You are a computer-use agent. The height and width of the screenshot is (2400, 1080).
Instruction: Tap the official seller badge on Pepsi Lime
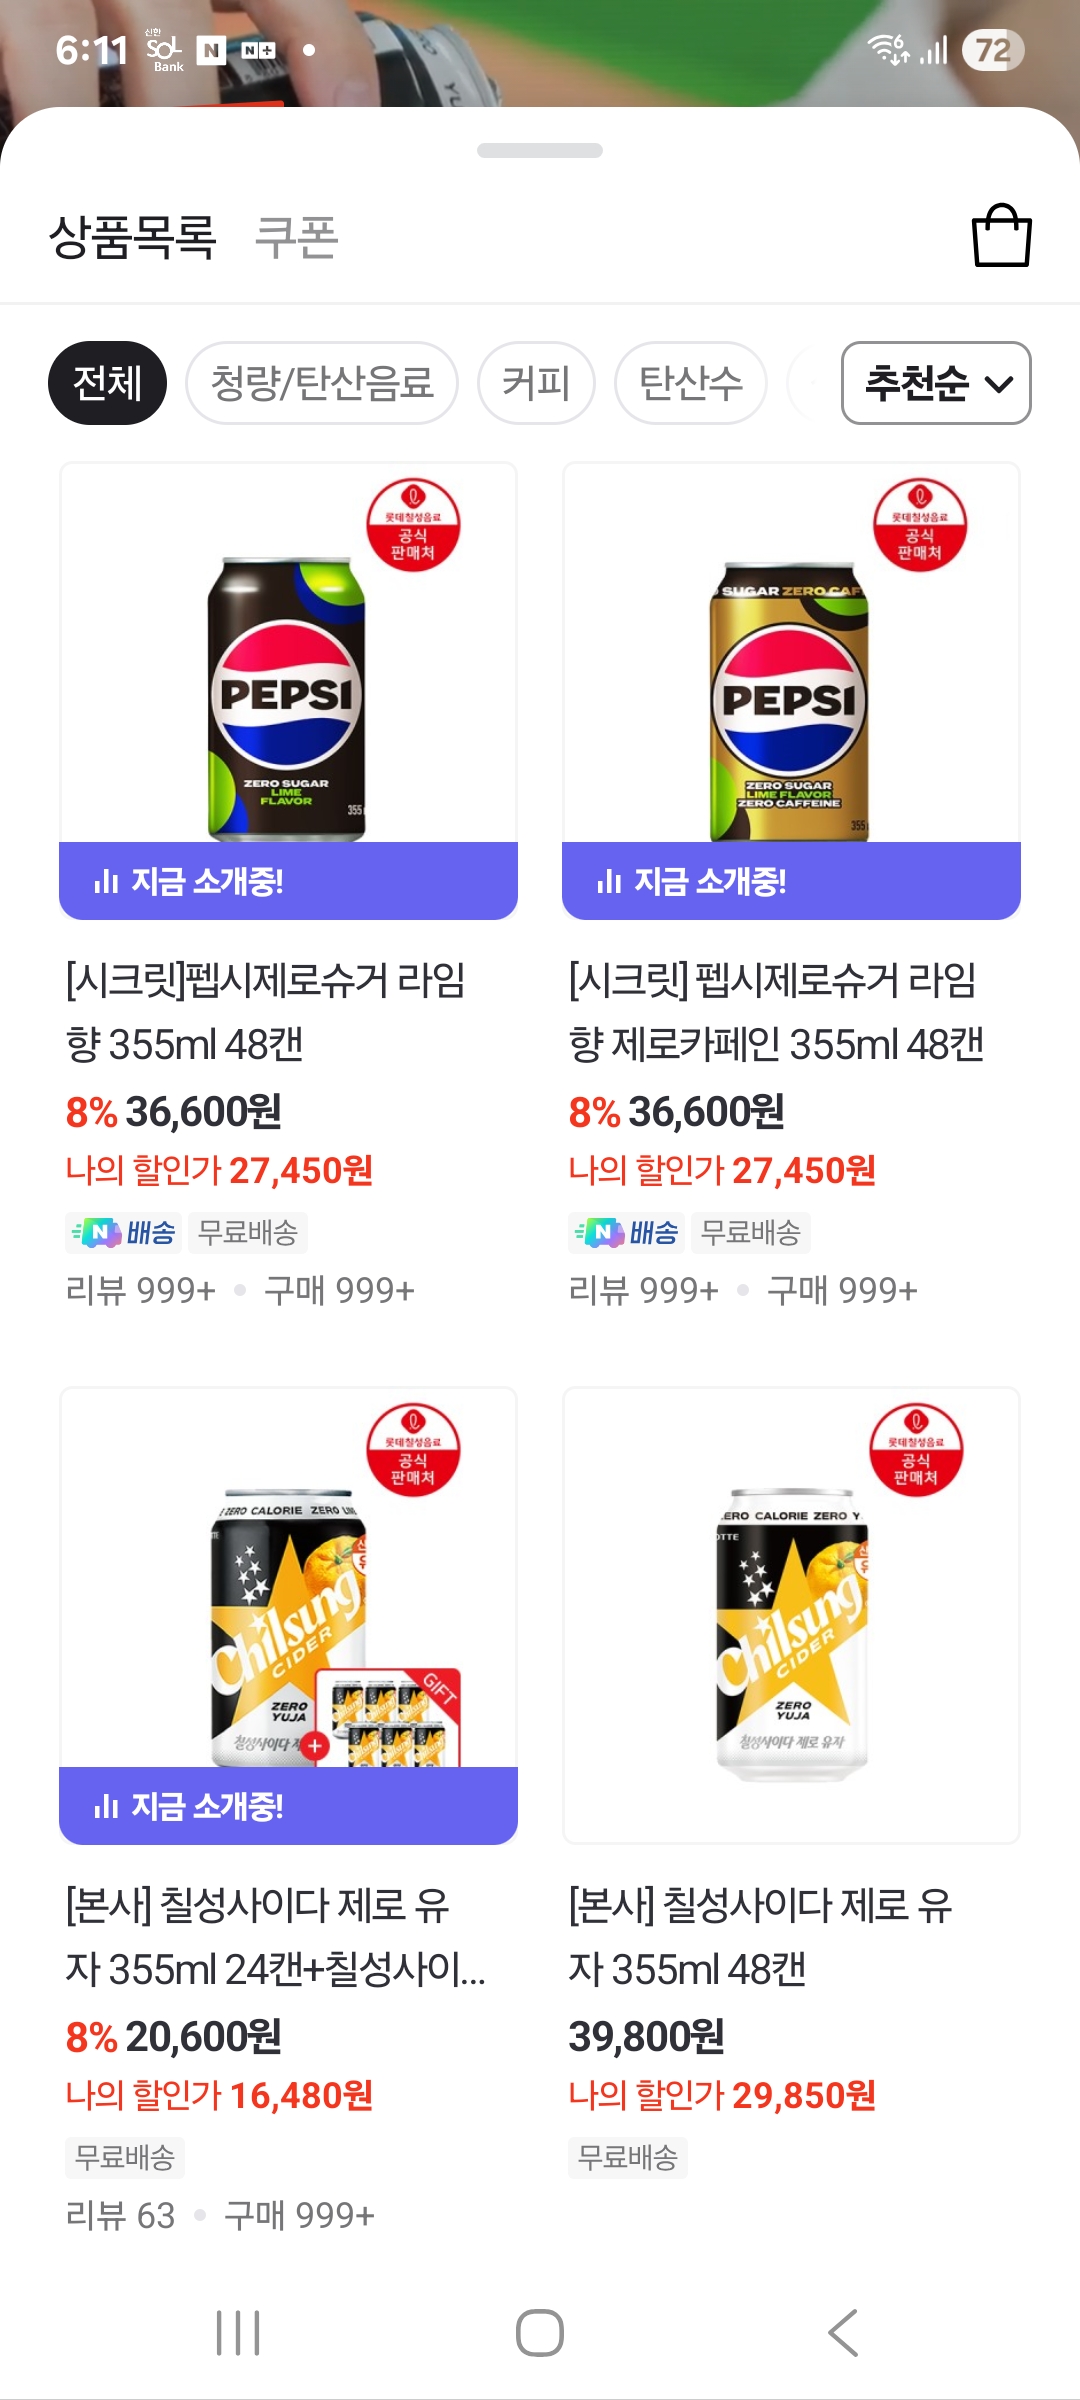pyautogui.click(x=413, y=525)
